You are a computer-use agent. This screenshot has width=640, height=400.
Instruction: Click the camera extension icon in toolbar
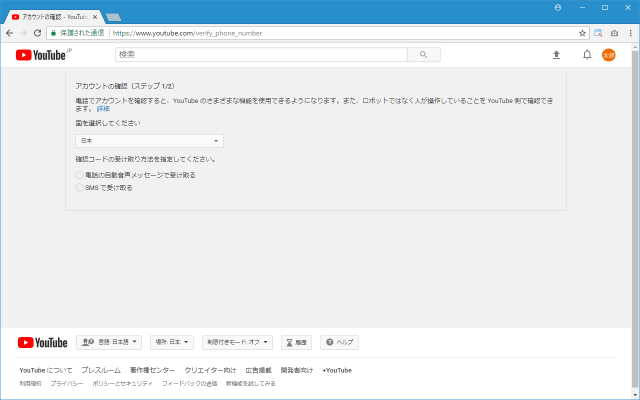point(614,32)
